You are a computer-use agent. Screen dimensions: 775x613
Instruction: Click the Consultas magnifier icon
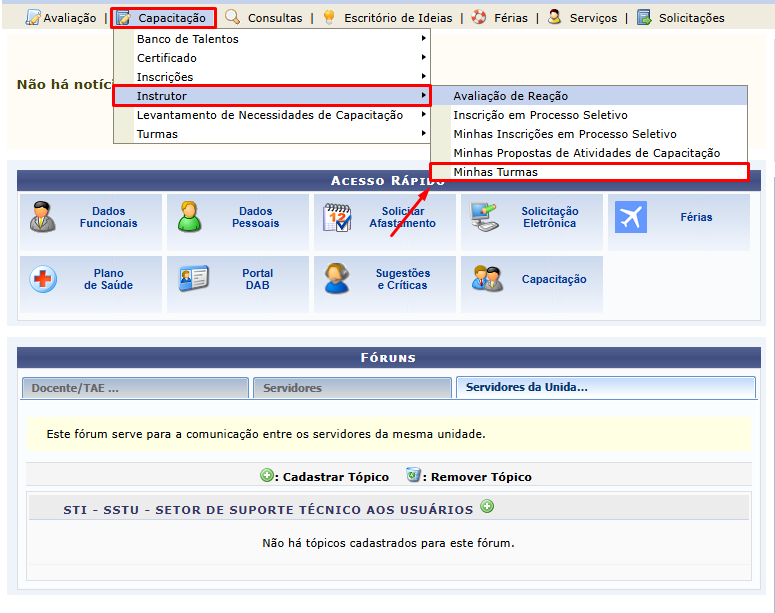(232, 17)
